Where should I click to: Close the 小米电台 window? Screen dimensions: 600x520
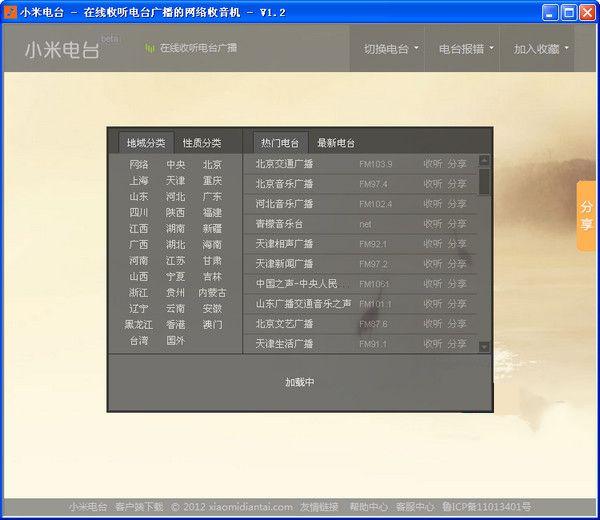587,13
